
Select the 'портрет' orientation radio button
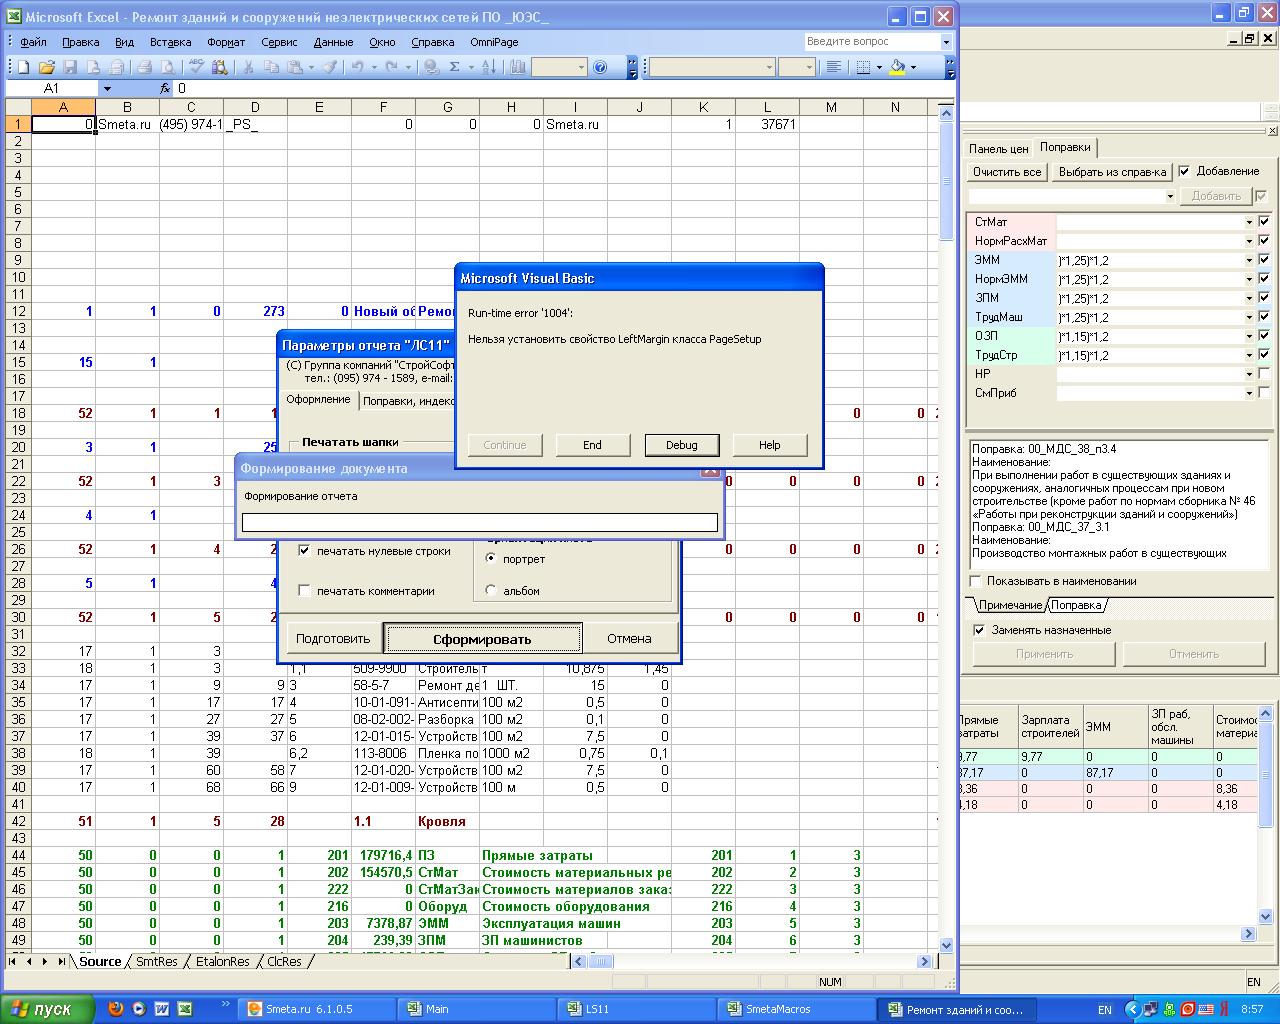pos(491,558)
